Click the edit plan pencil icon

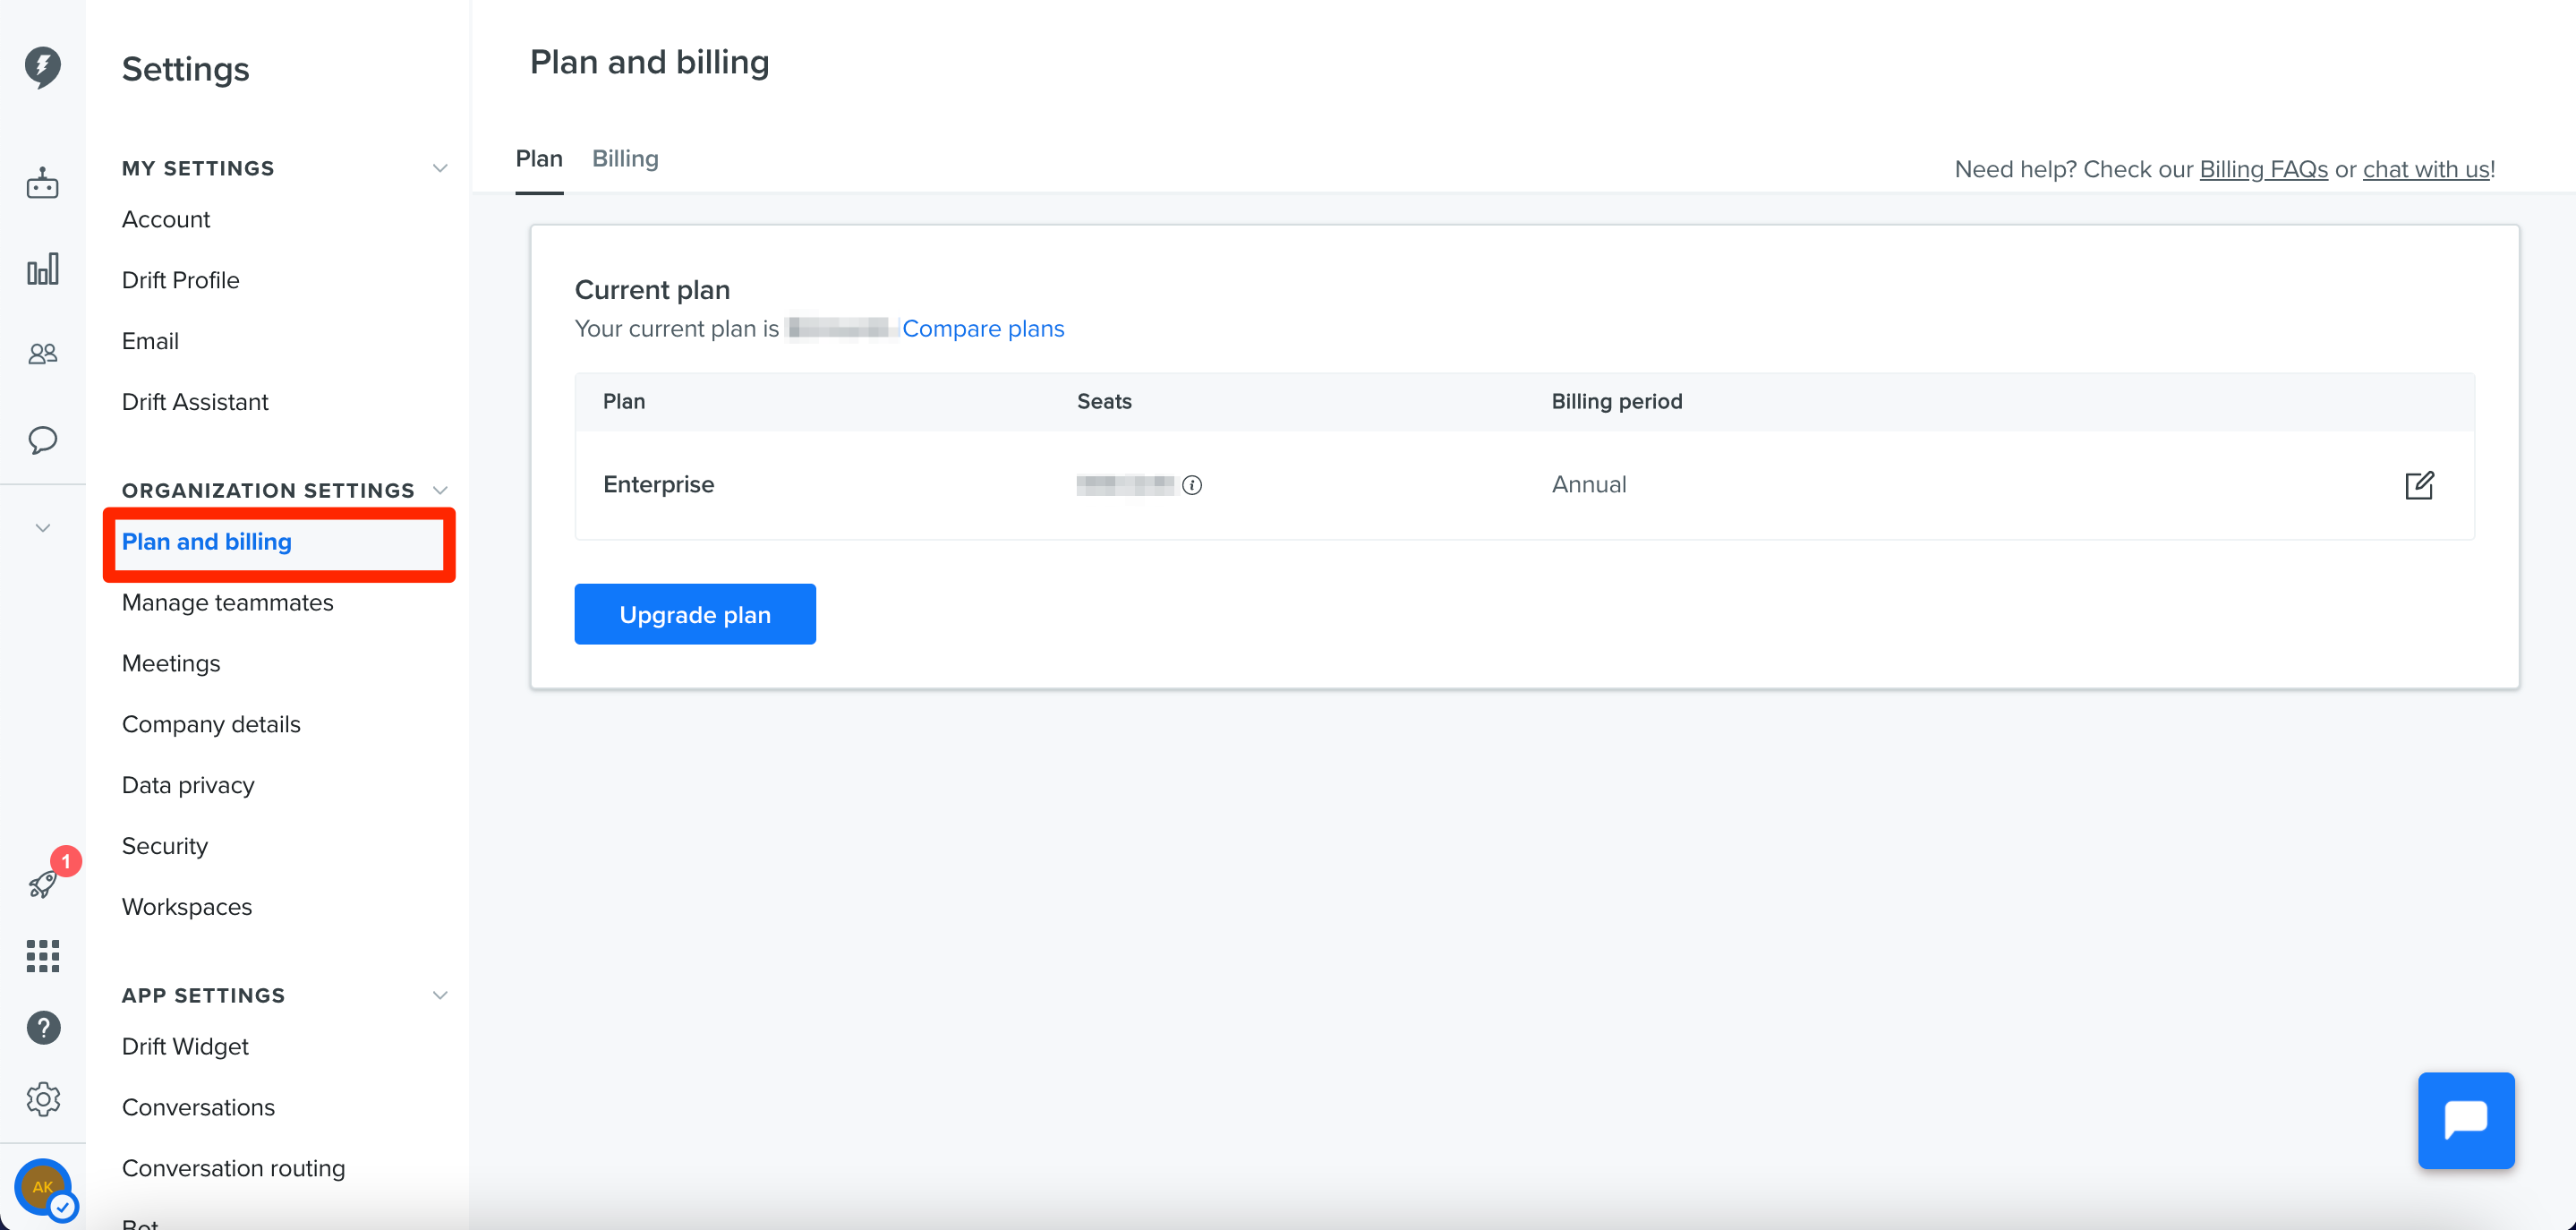click(2419, 485)
